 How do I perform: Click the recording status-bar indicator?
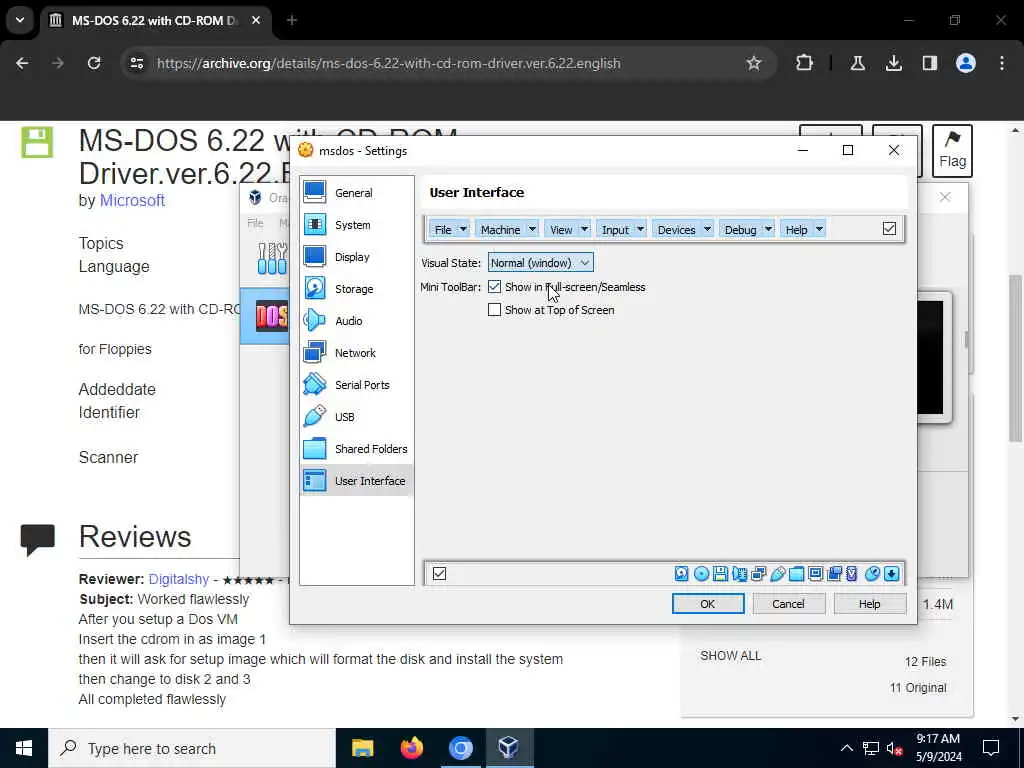(834, 573)
